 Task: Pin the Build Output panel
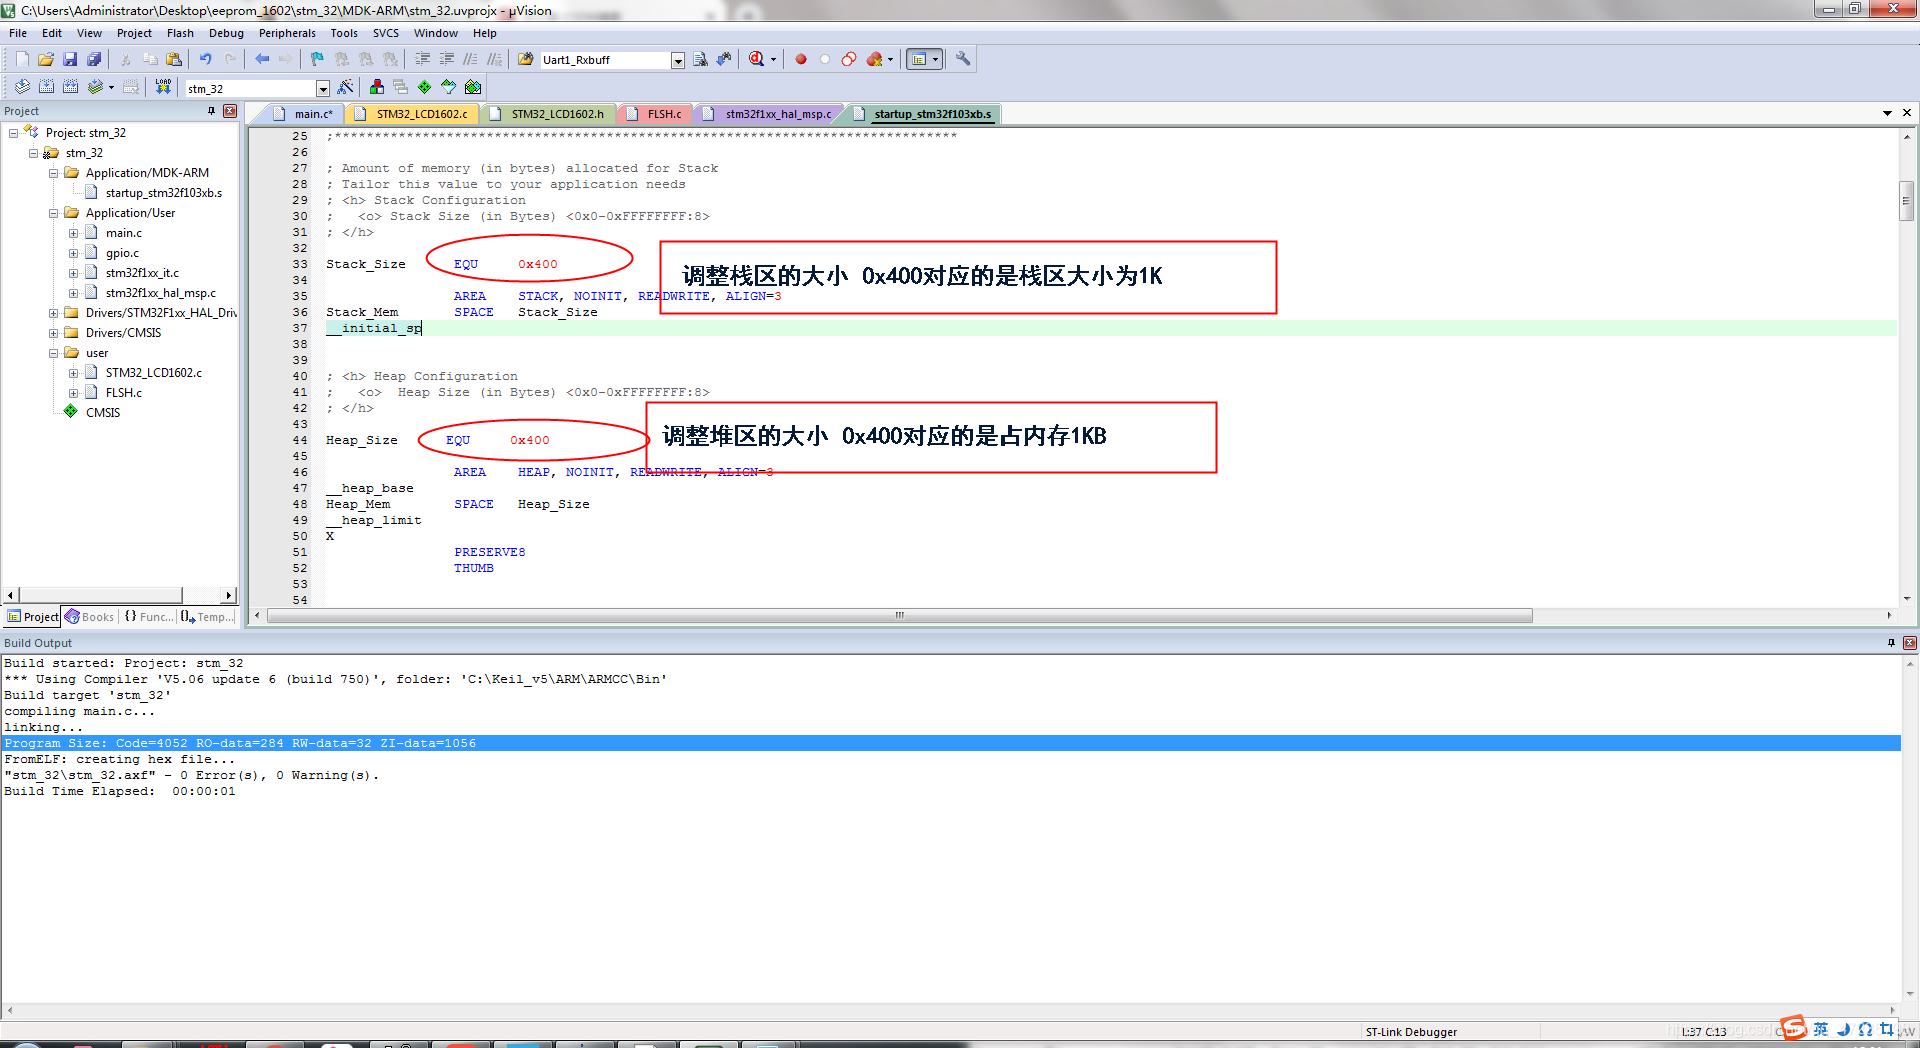click(1891, 643)
